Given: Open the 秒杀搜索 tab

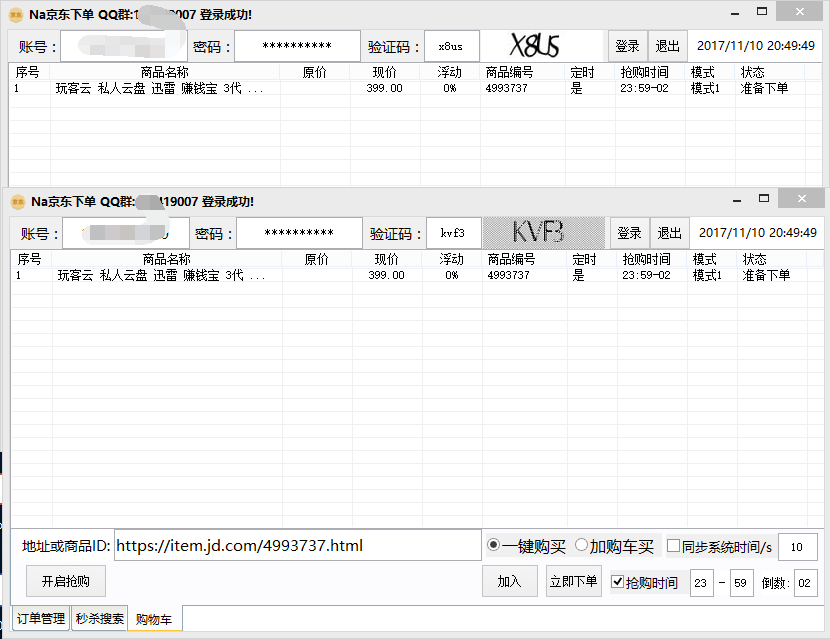Looking at the screenshot, I should tap(100, 618).
